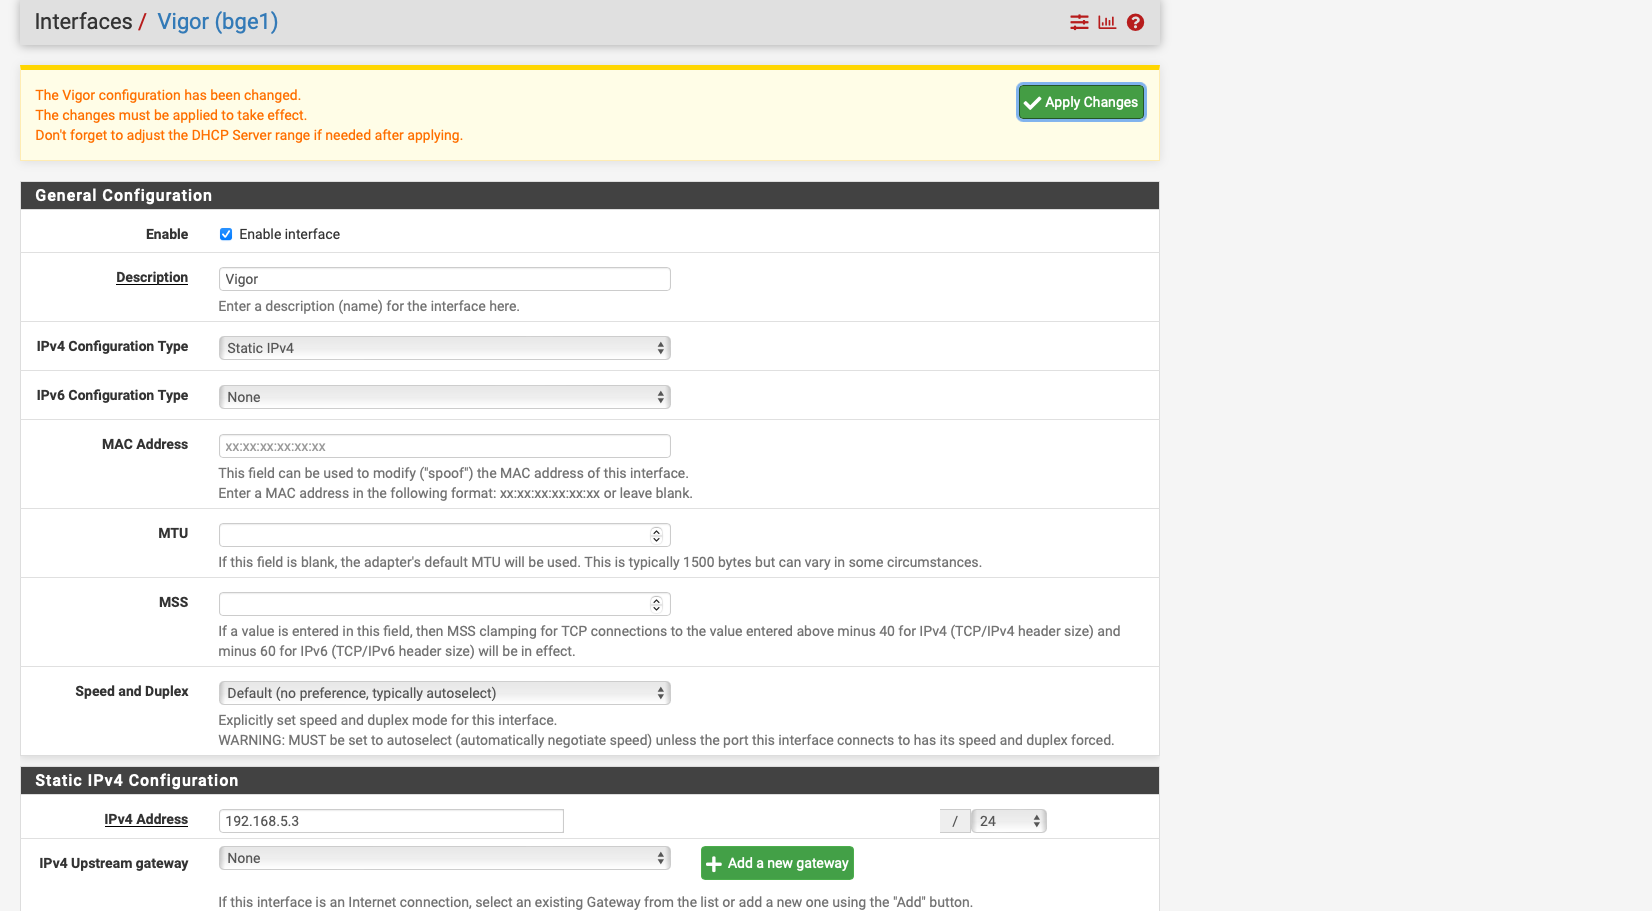Screen dimensions: 1652x911
Task: Open the IPv6 Configuration Type dropdown
Action: pos(444,397)
